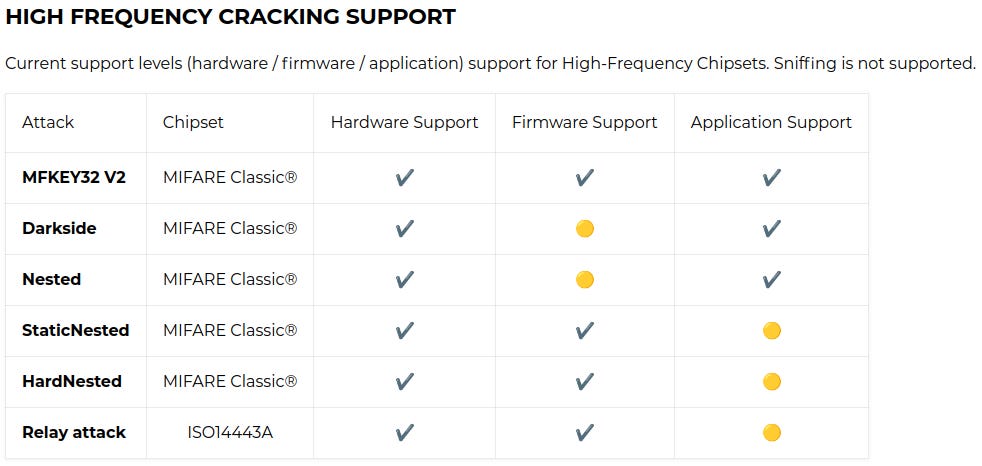Click the Nested Firmware Support yellow circle
The width and height of the screenshot is (982, 466).
coord(585,280)
